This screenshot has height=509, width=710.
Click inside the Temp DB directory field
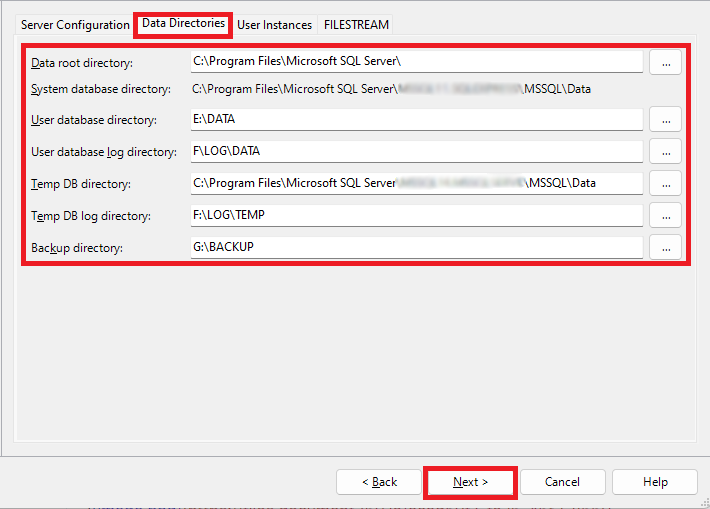(416, 183)
